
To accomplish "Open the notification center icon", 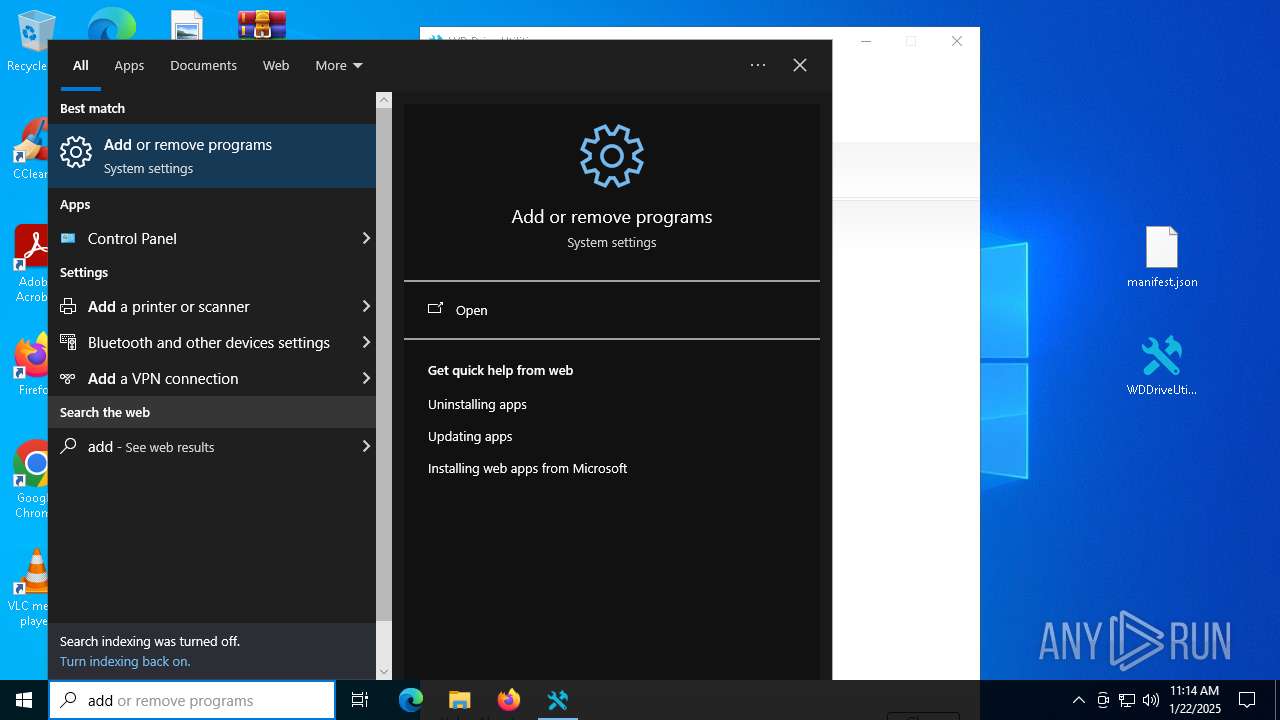I will point(1247,700).
